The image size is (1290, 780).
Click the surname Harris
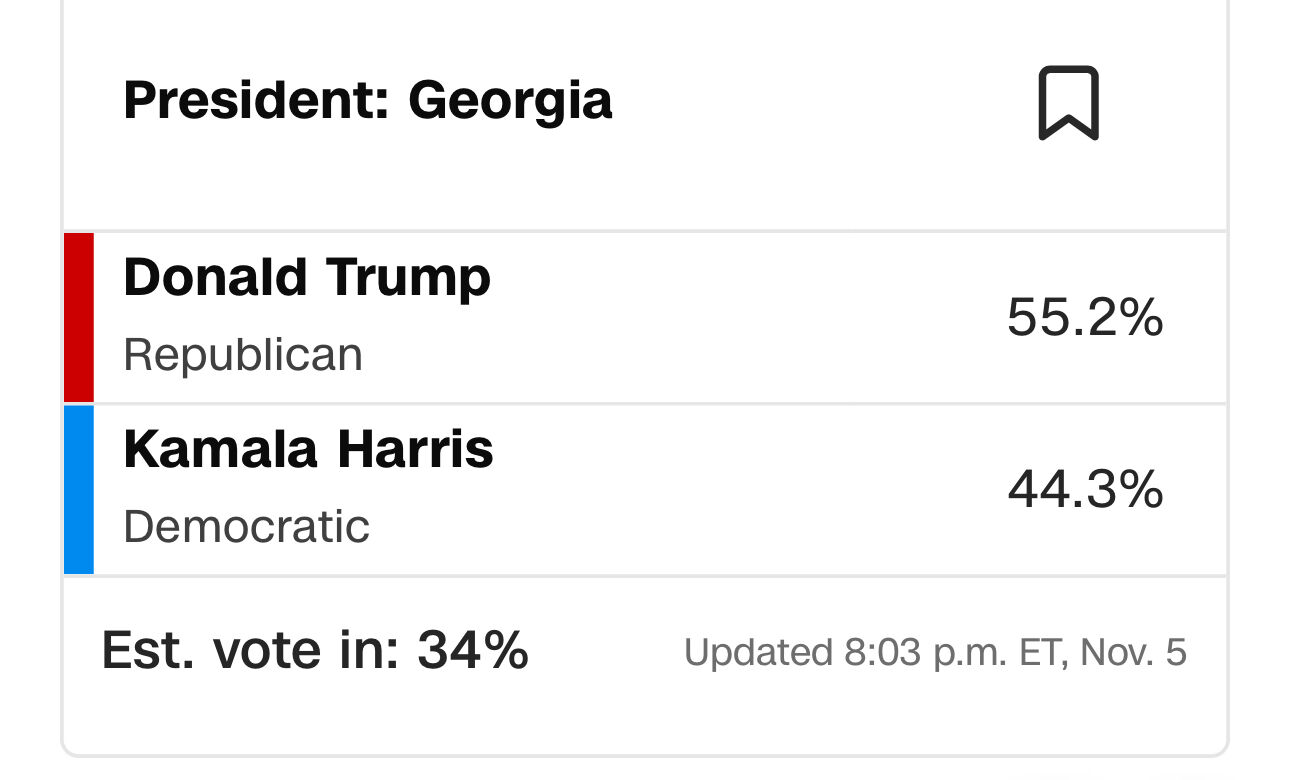(415, 449)
